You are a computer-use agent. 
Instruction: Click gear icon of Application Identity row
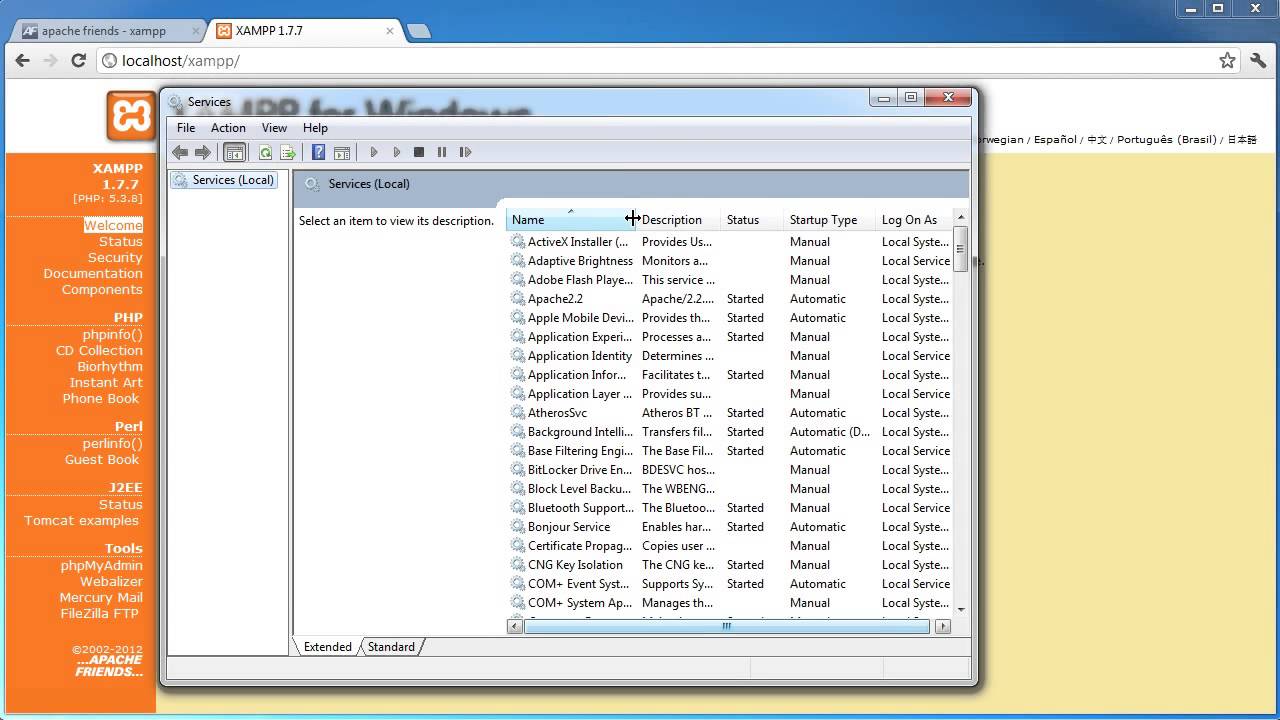coord(518,355)
